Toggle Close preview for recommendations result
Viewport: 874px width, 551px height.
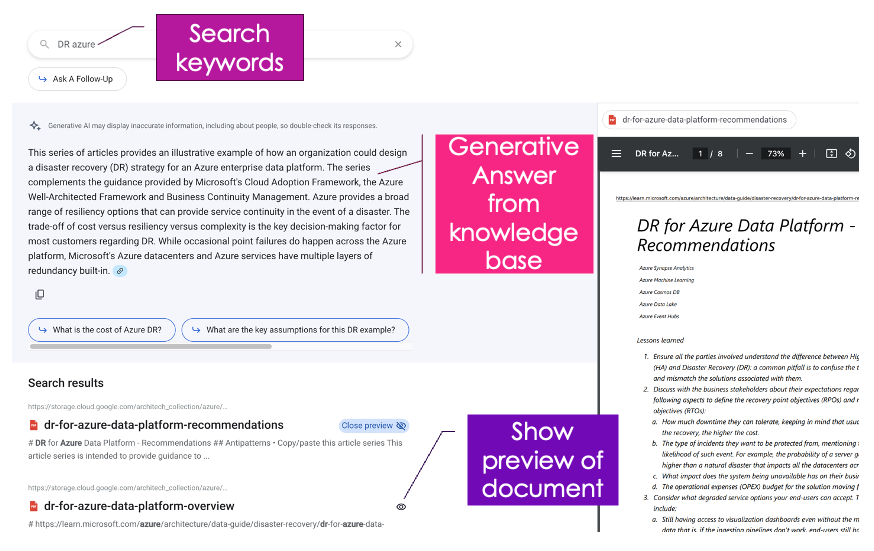coord(373,426)
